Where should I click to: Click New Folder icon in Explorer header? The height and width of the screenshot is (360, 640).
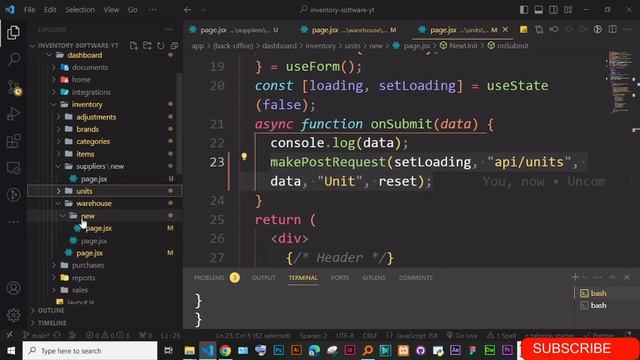pos(147,45)
